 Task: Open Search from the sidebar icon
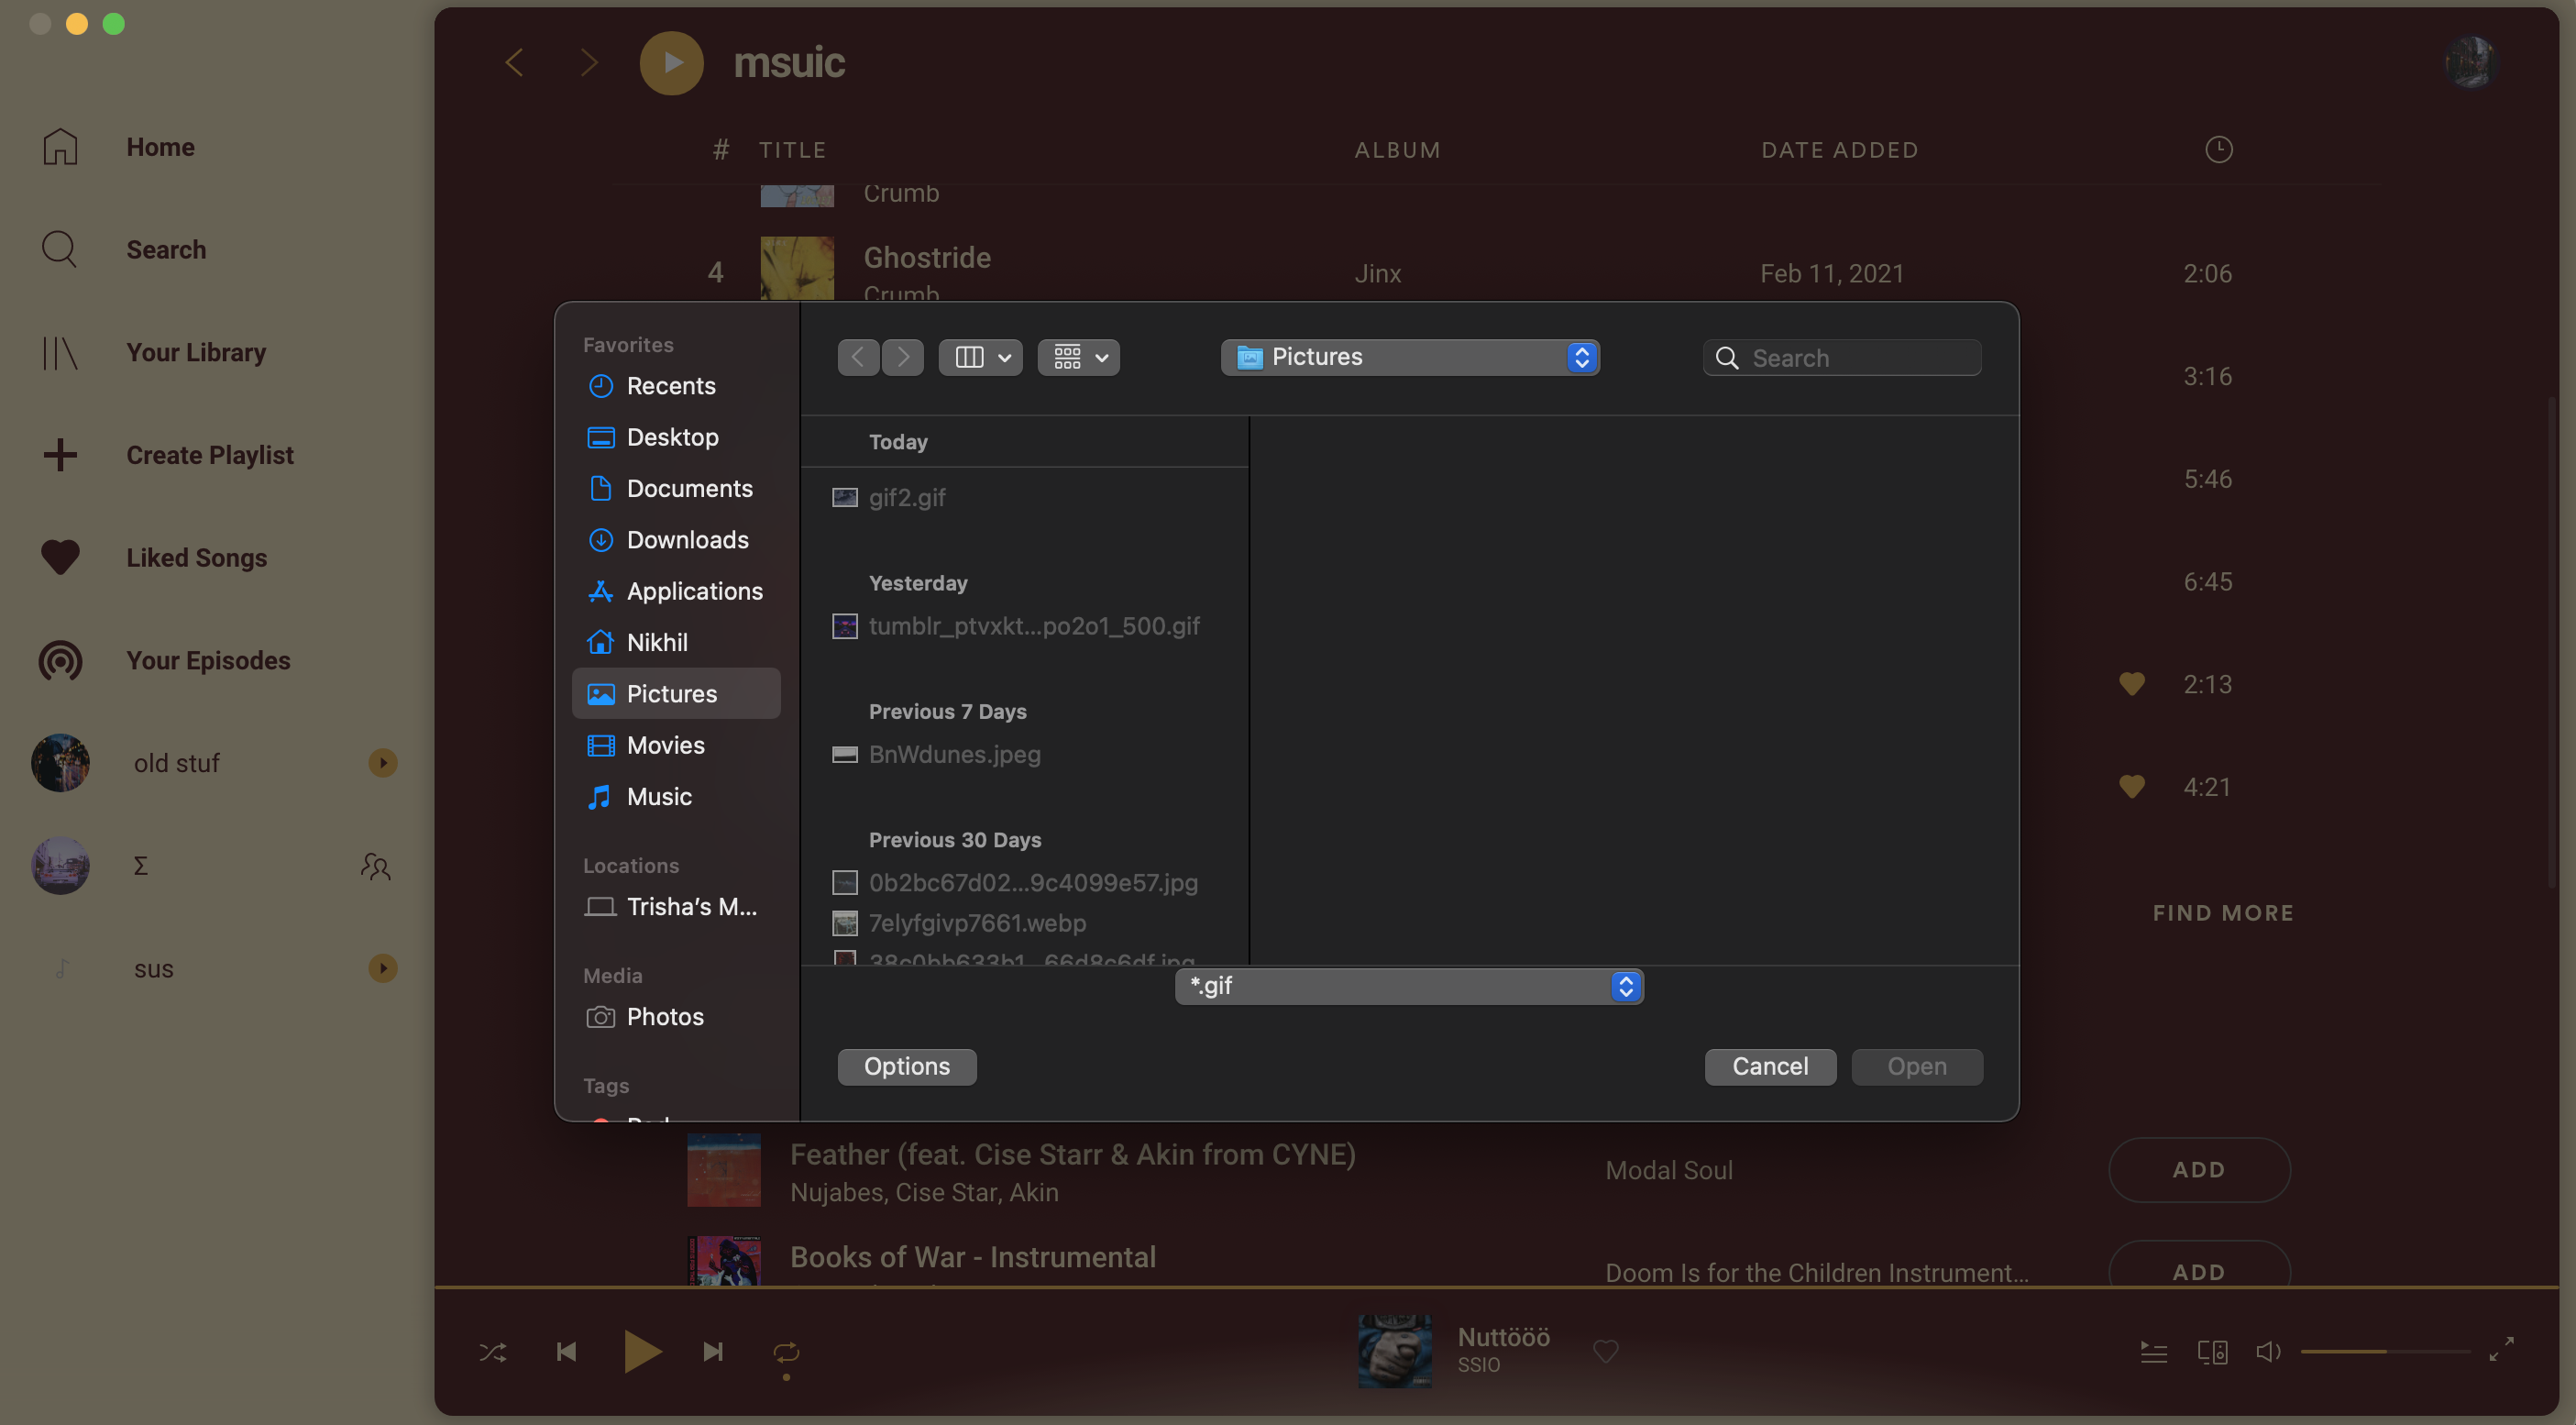point(60,249)
